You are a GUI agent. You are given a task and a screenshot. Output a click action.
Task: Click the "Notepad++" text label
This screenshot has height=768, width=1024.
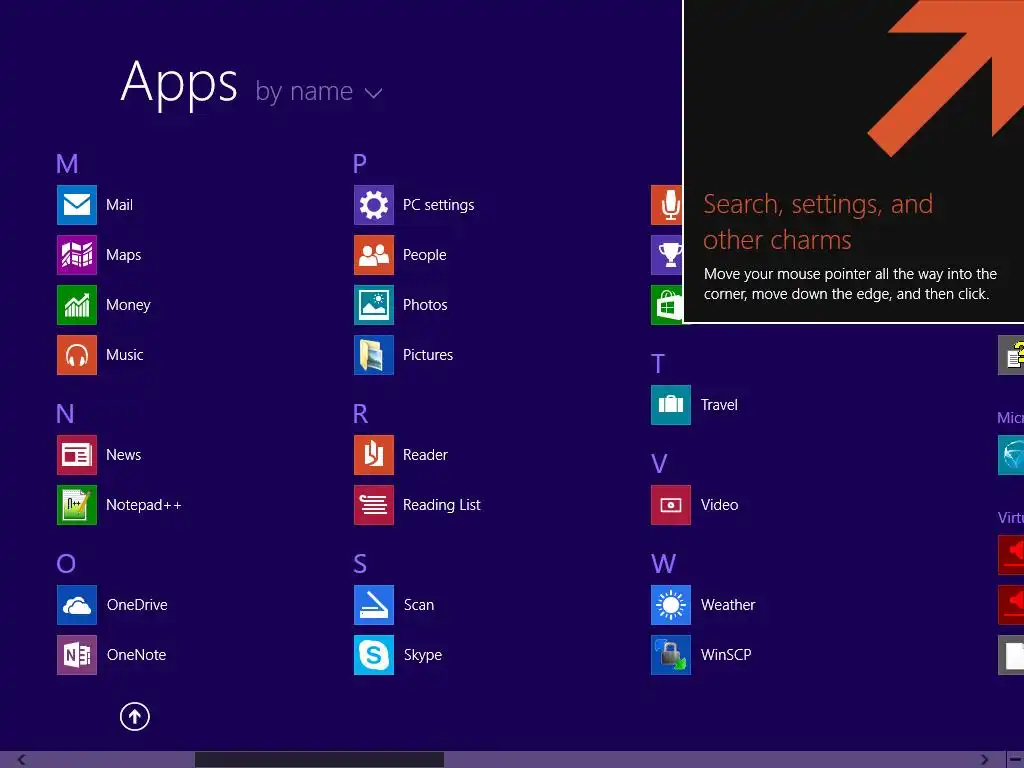144,505
